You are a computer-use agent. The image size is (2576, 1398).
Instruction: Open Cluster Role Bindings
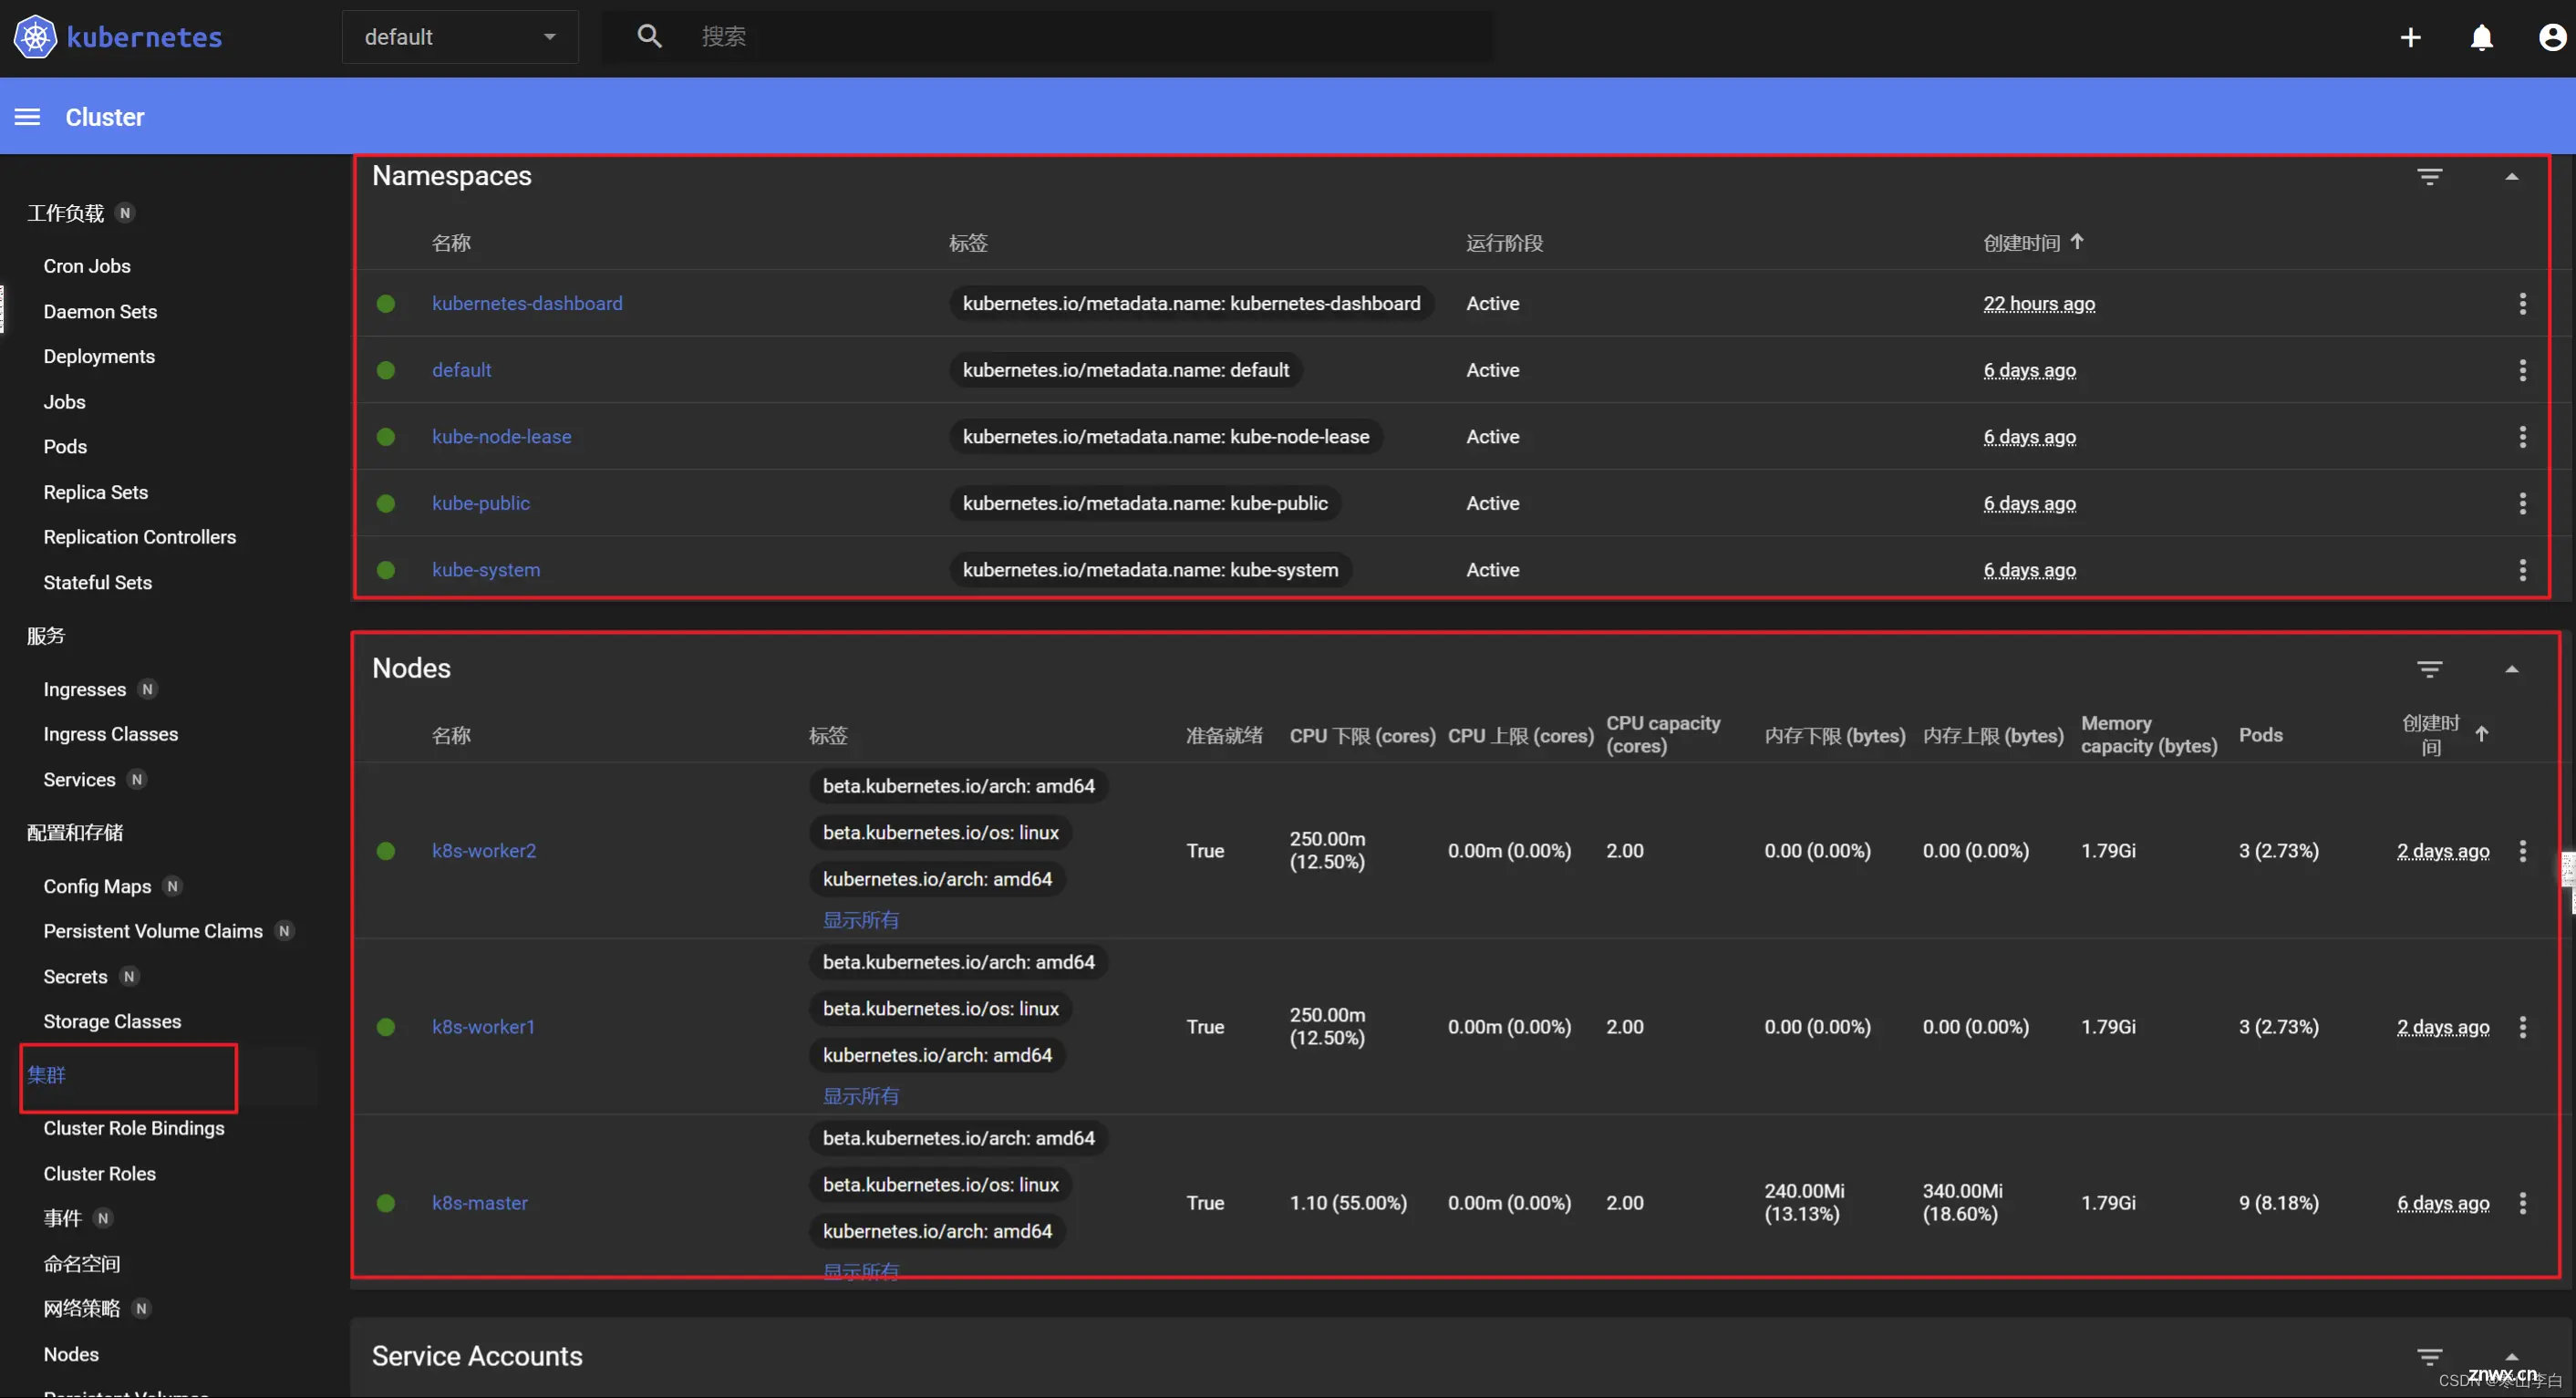[x=134, y=1128]
